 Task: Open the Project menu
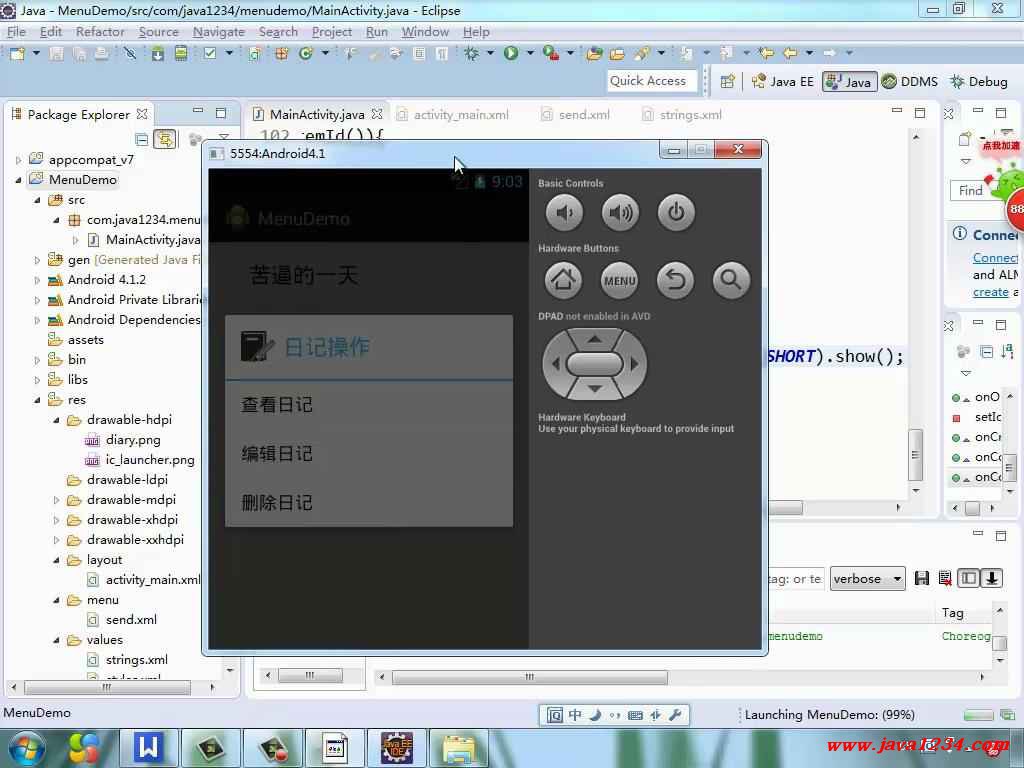[x=332, y=32]
